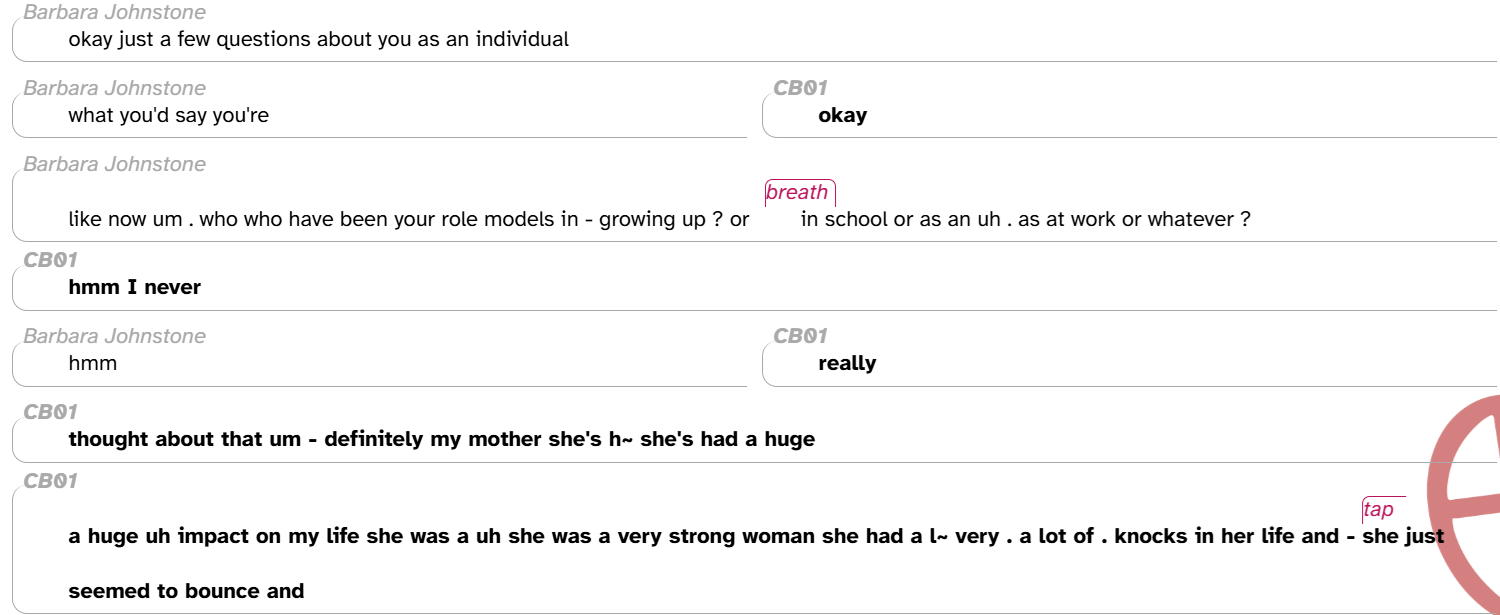This screenshot has height=615, width=1500.
Task: Click CB01 label above 'really'
Action: click(x=800, y=336)
